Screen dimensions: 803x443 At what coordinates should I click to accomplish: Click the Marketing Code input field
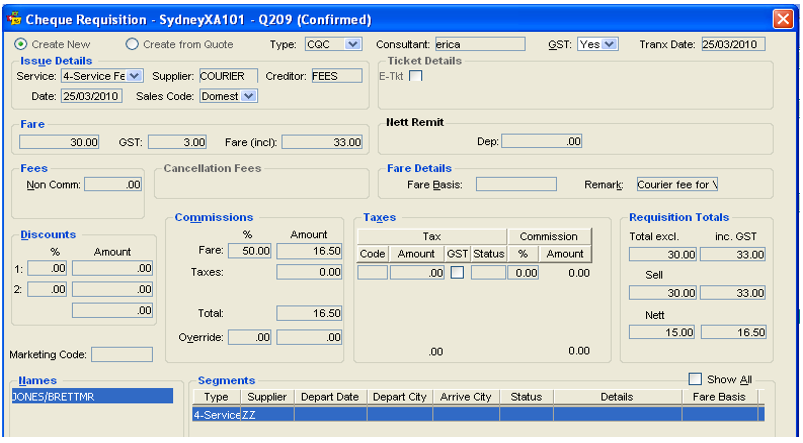click(122, 354)
